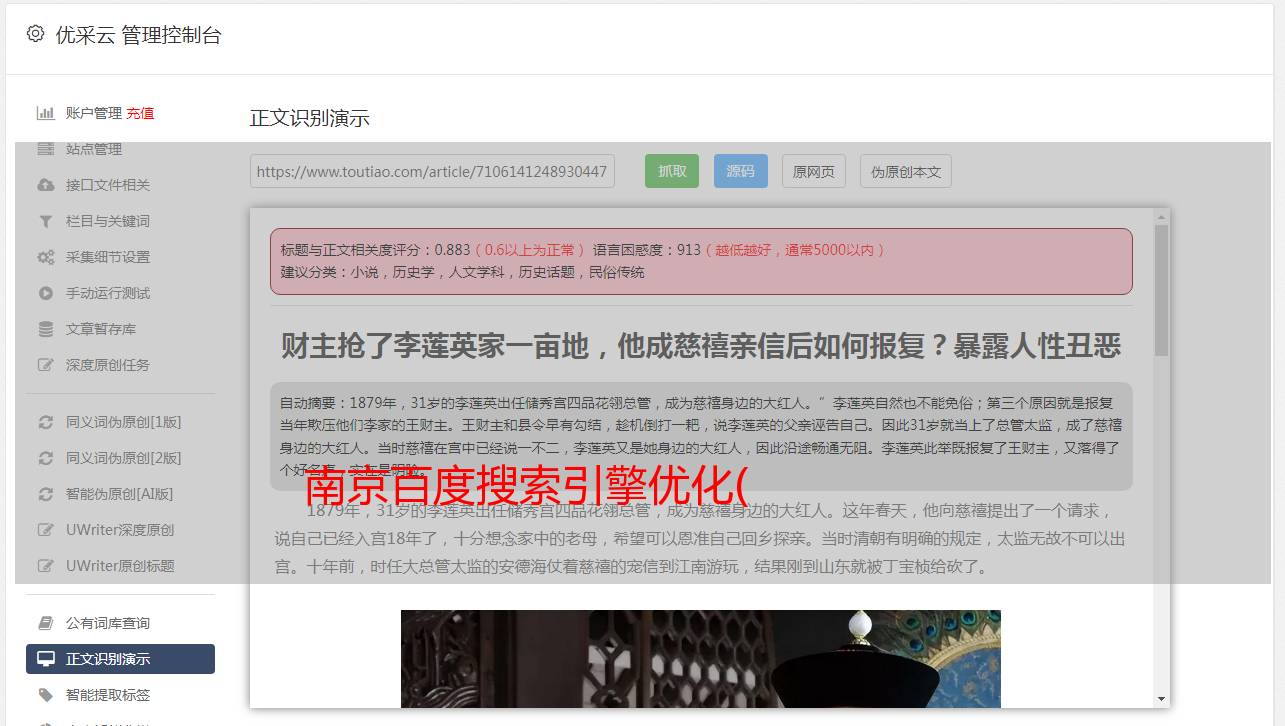The image size is (1285, 726).
Task: Click the book icon for 公有词库查询
Action: 45,623
